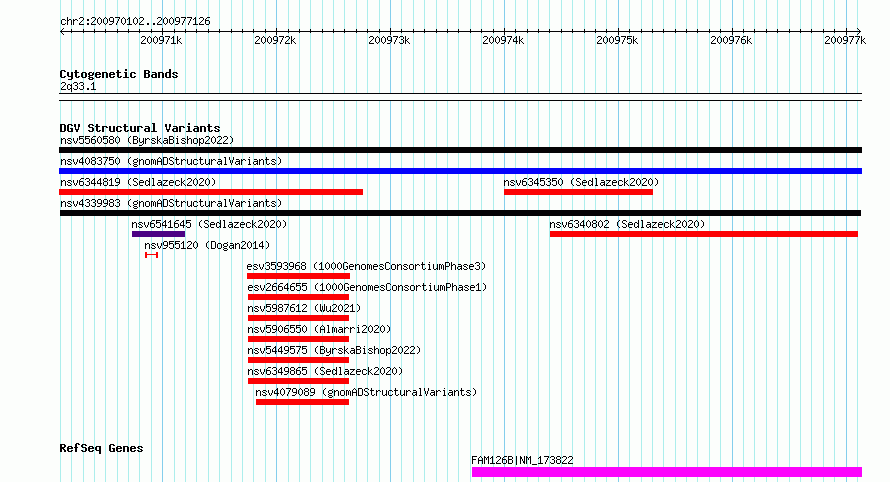The height and width of the screenshot is (482, 890).
Task: Click the 200975k ruler label
Action: (x=618, y=40)
